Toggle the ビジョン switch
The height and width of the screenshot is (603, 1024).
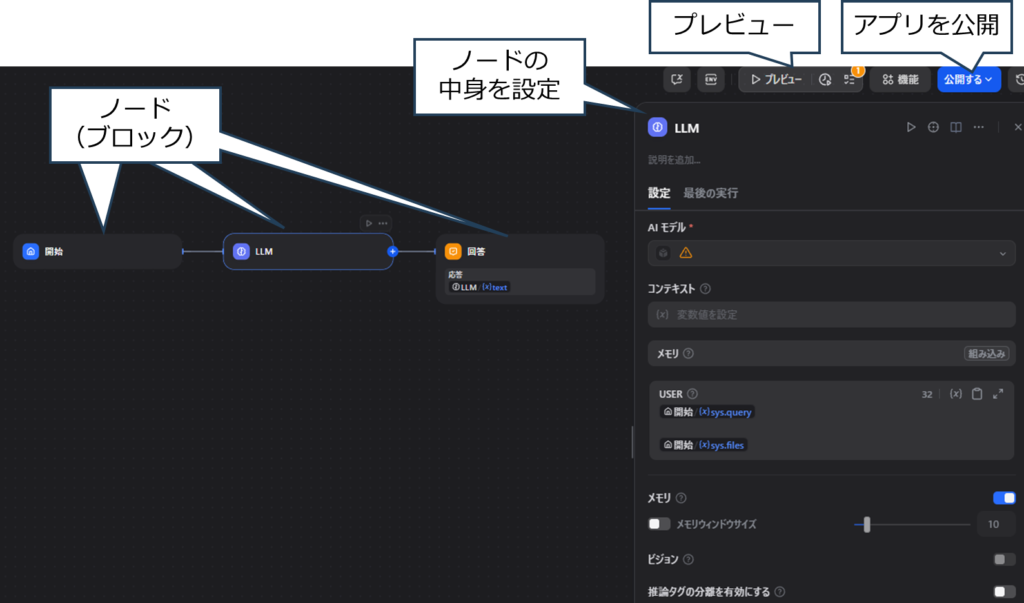point(1003,559)
